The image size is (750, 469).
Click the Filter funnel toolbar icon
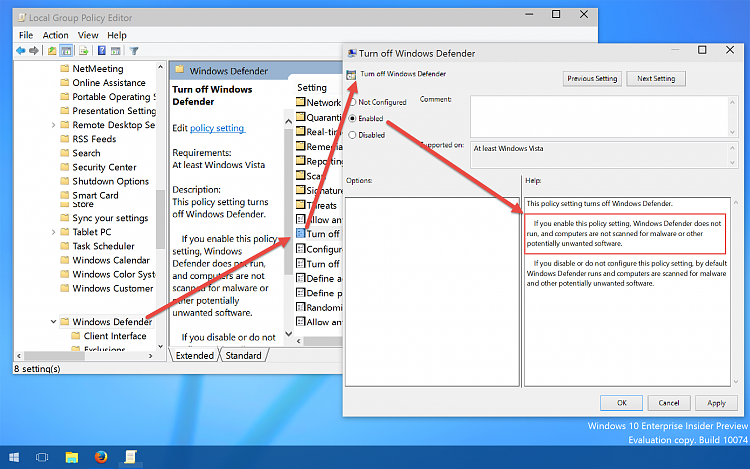[x=134, y=51]
